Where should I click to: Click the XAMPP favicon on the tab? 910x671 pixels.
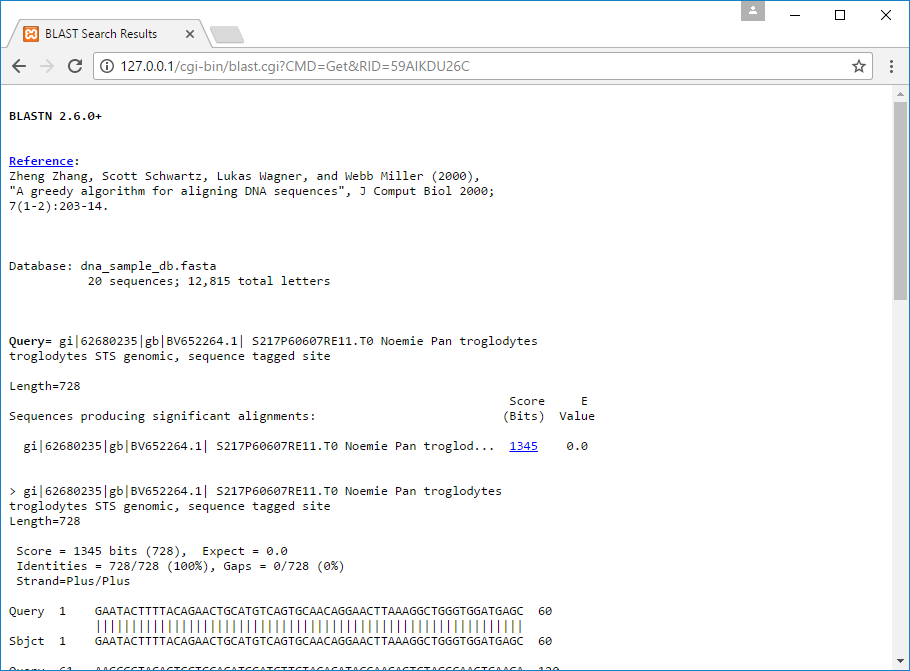pos(31,34)
